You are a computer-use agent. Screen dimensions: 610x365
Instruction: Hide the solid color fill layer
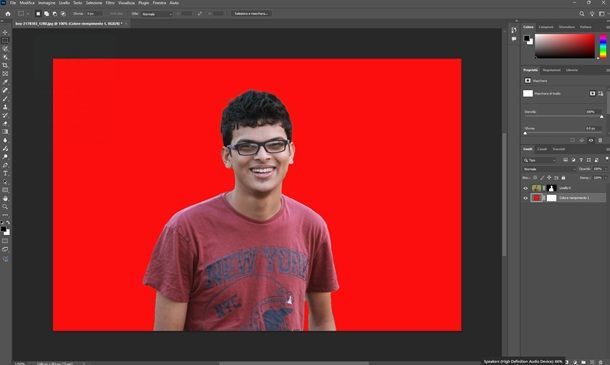[x=526, y=198]
